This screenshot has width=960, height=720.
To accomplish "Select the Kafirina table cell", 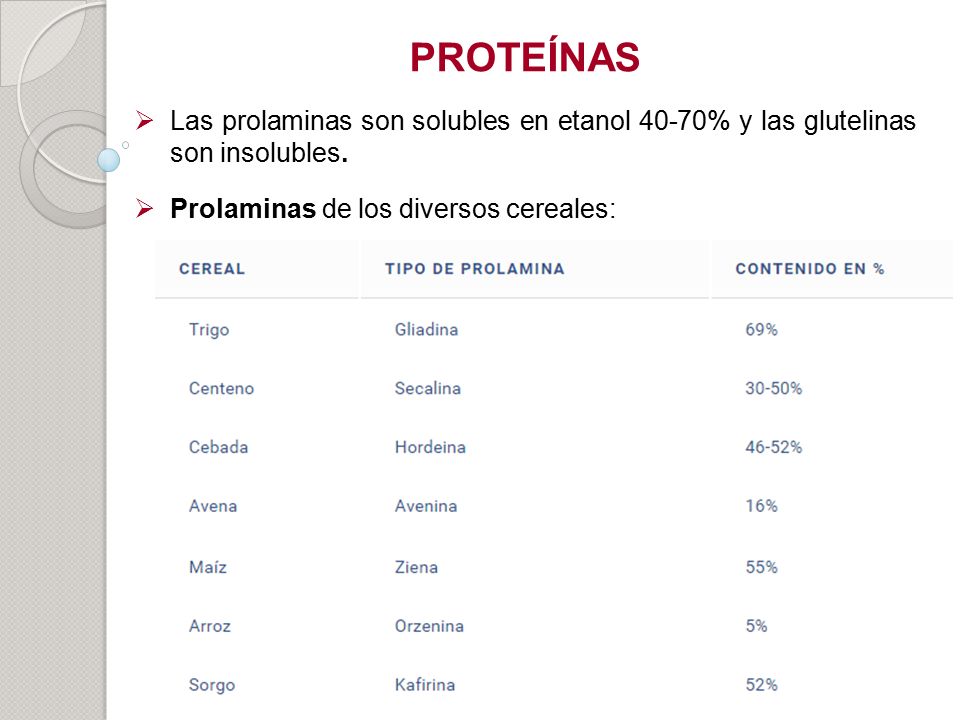I will pyautogui.click(x=425, y=684).
